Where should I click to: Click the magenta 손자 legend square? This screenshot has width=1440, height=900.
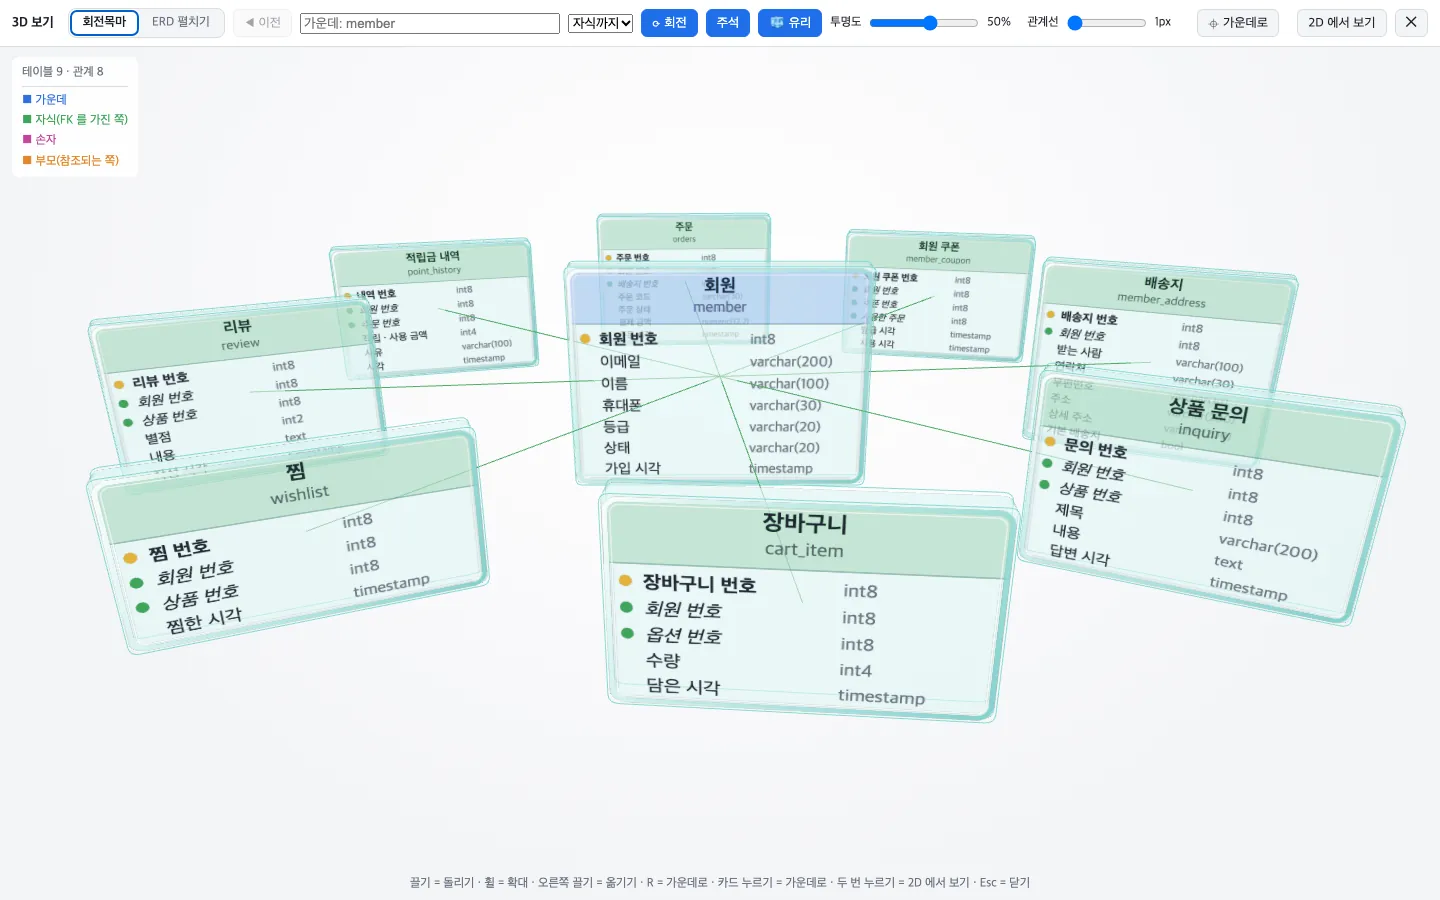click(27, 139)
